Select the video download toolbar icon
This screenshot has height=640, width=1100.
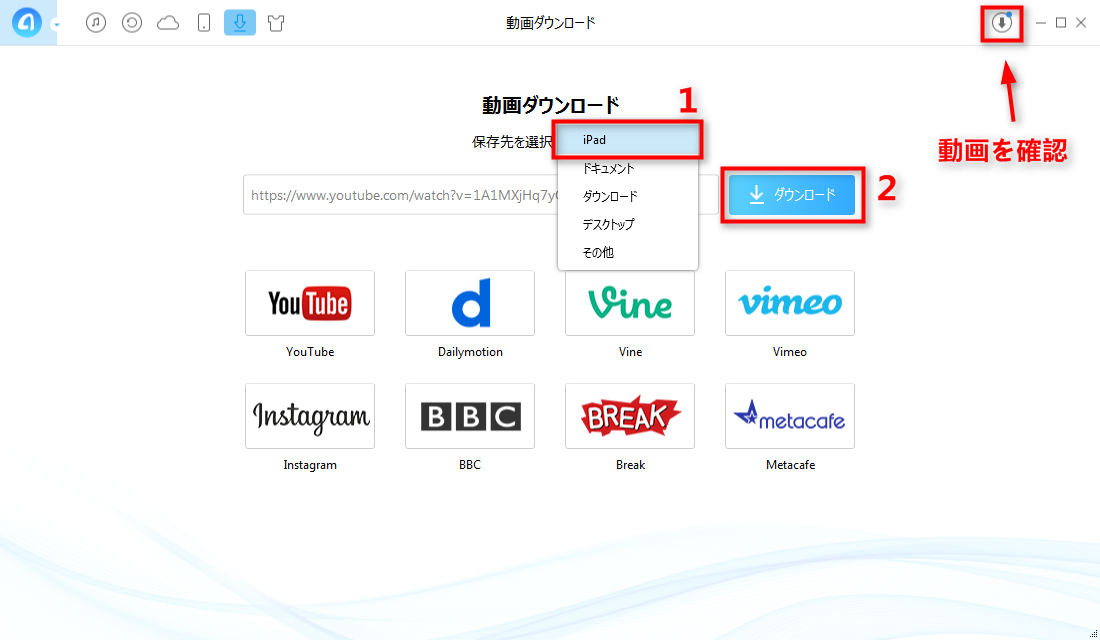click(x=240, y=22)
